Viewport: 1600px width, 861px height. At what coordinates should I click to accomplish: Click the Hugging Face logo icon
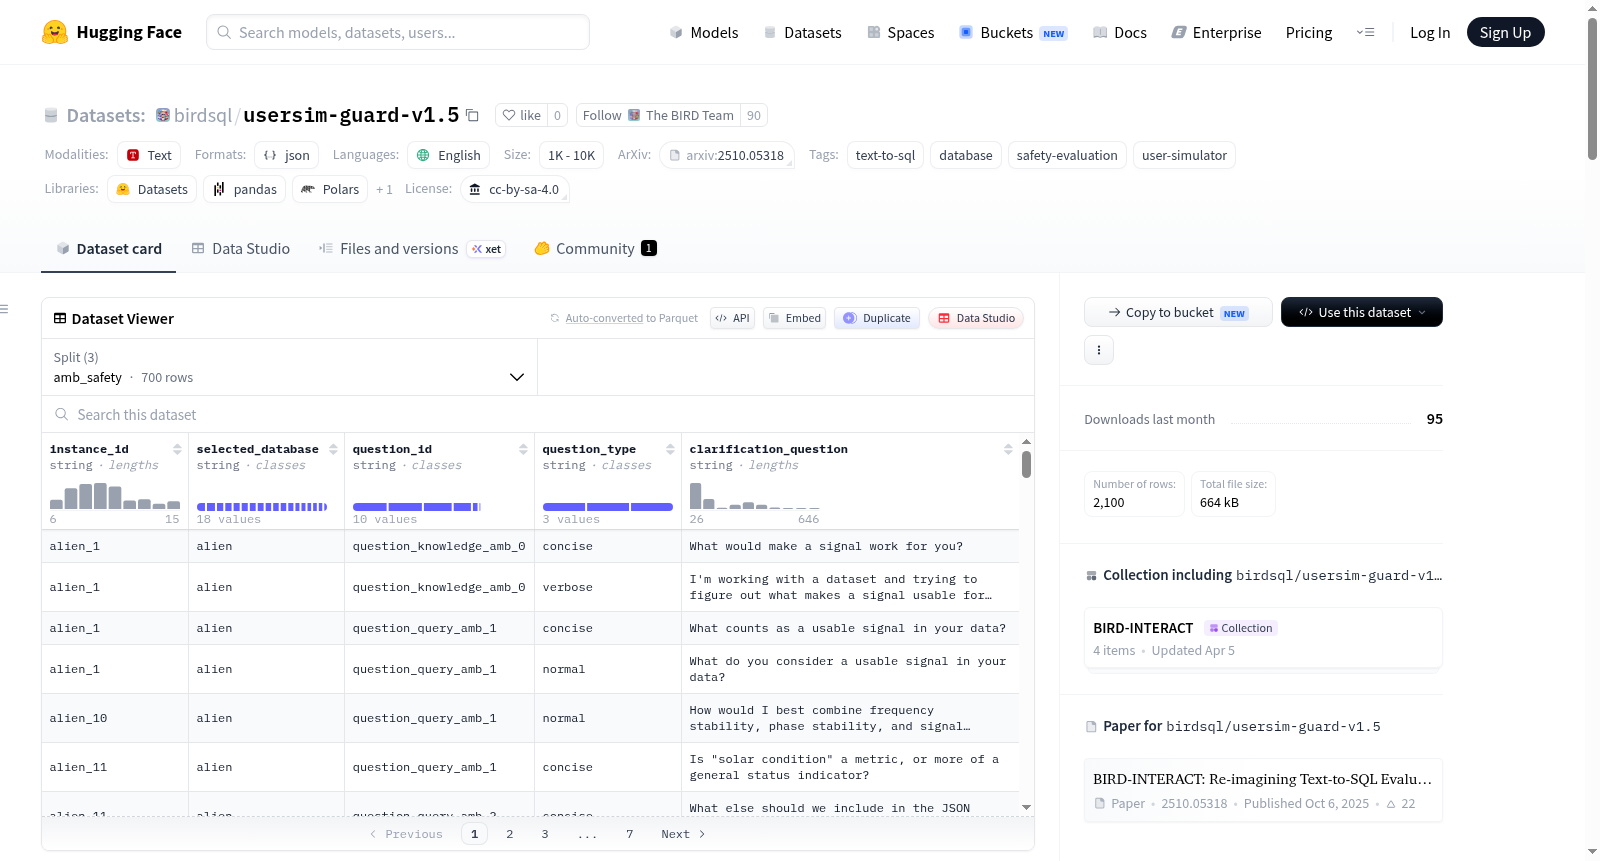click(55, 32)
